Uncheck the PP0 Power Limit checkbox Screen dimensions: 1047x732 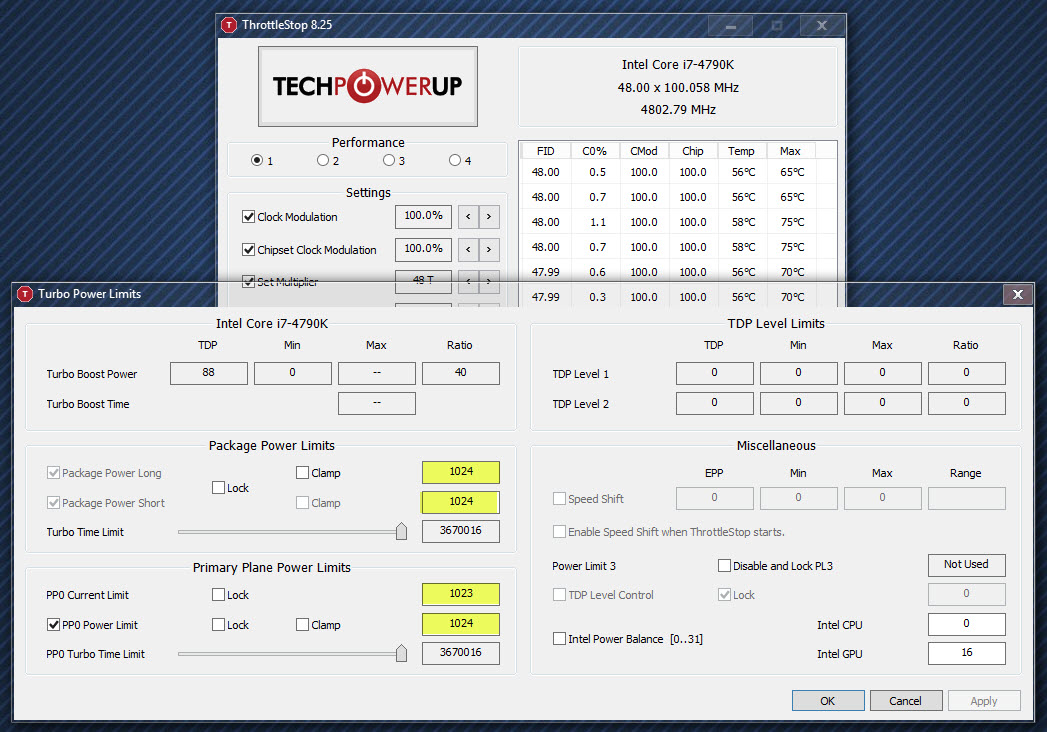53,624
